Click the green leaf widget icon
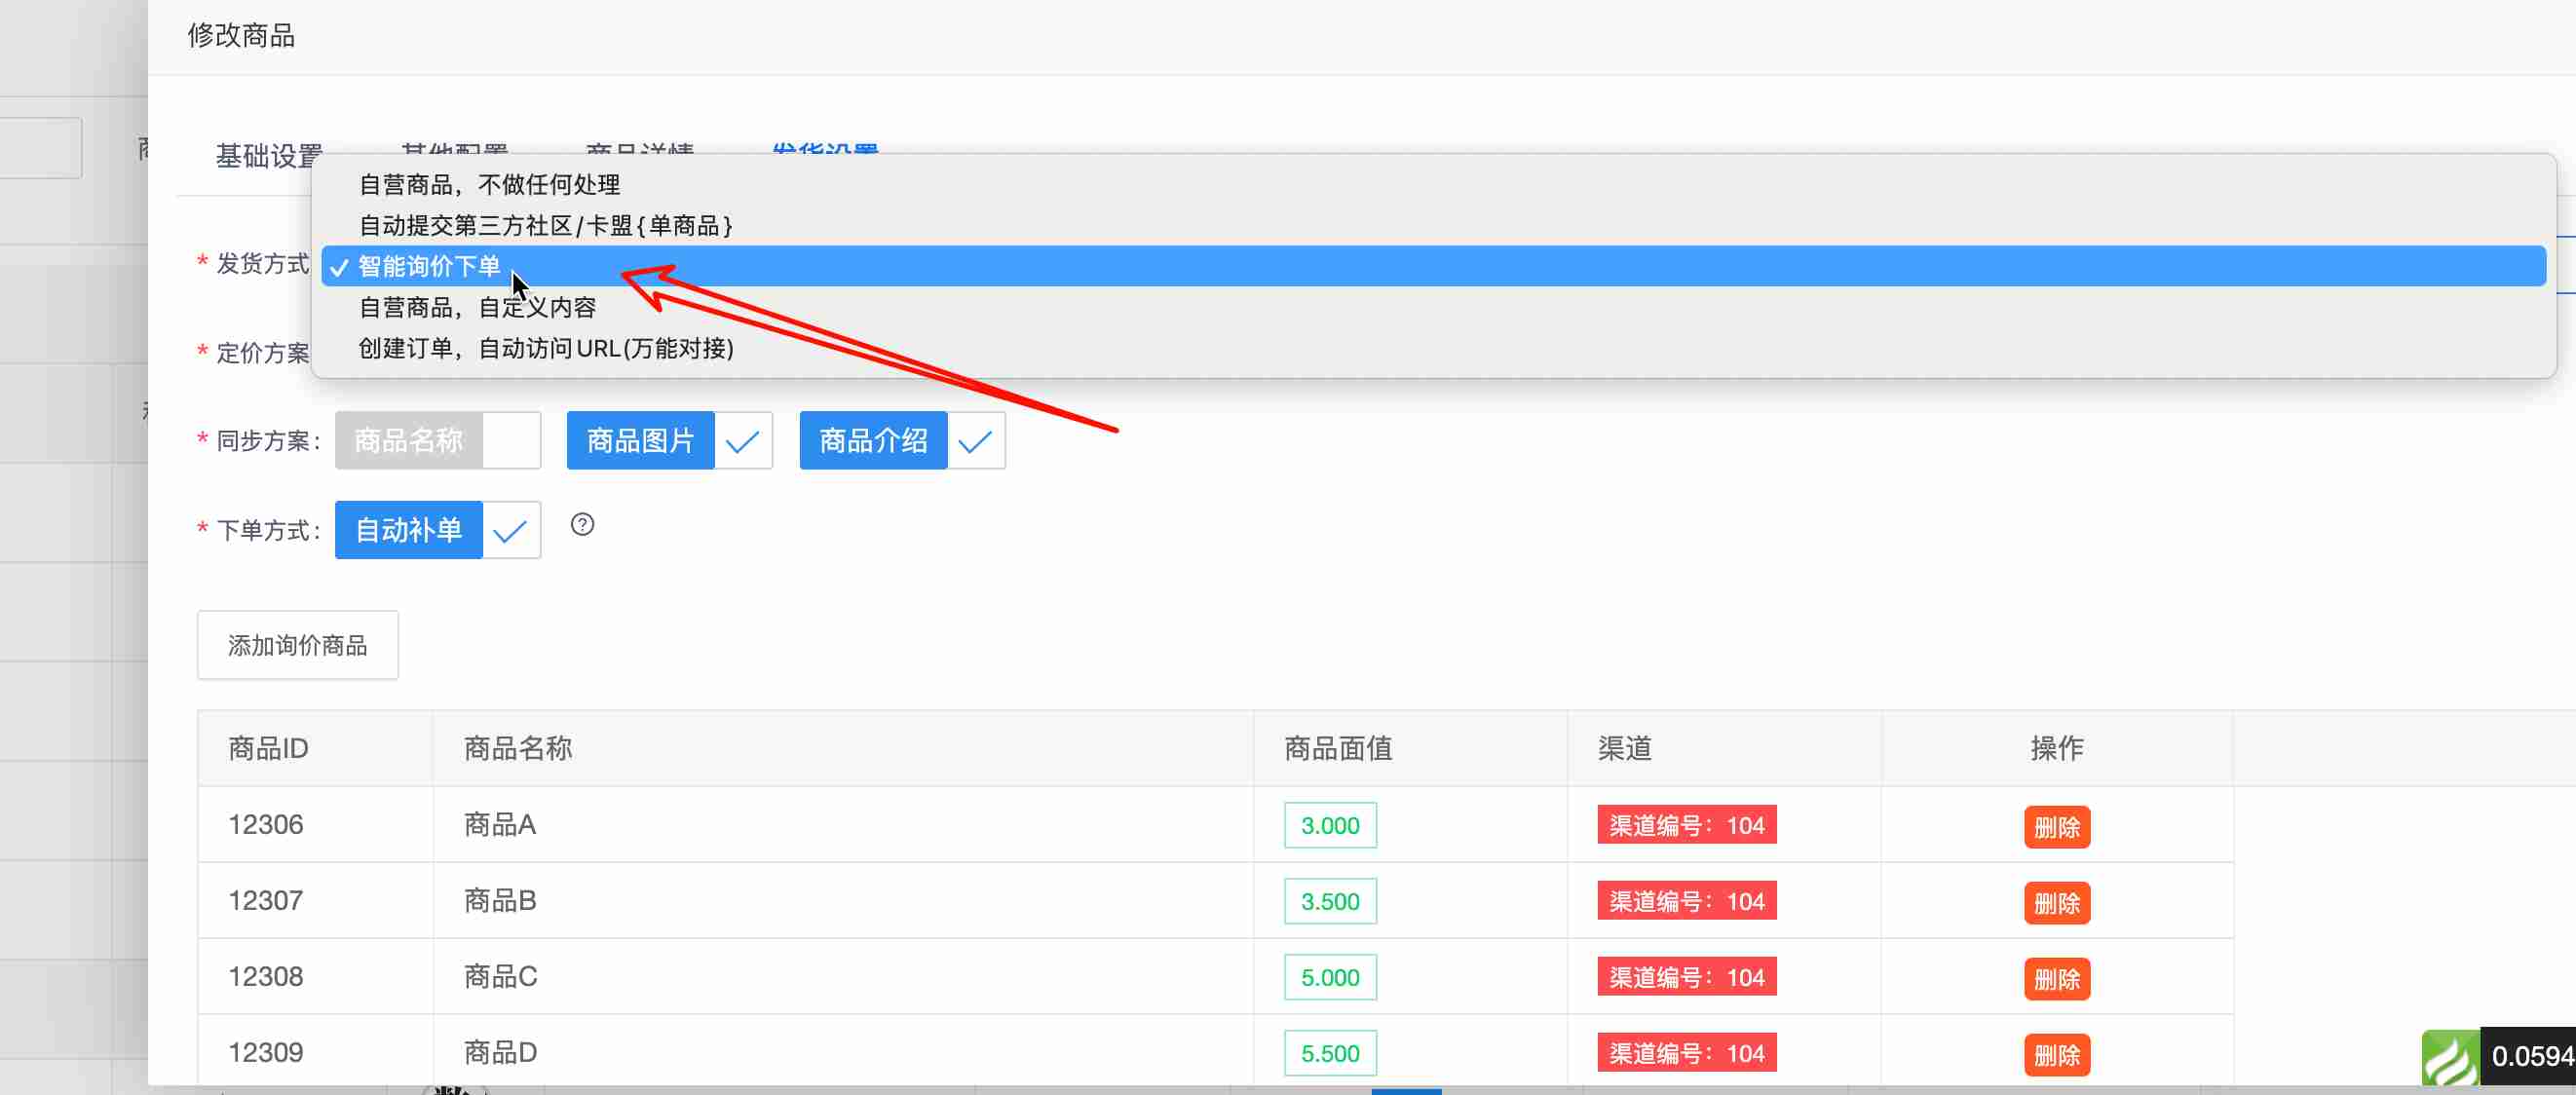 [x=2449, y=1059]
